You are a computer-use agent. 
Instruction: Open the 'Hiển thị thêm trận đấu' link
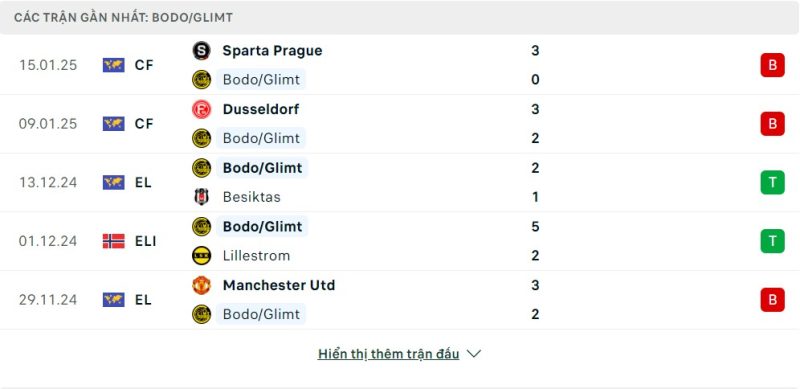tap(388, 354)
